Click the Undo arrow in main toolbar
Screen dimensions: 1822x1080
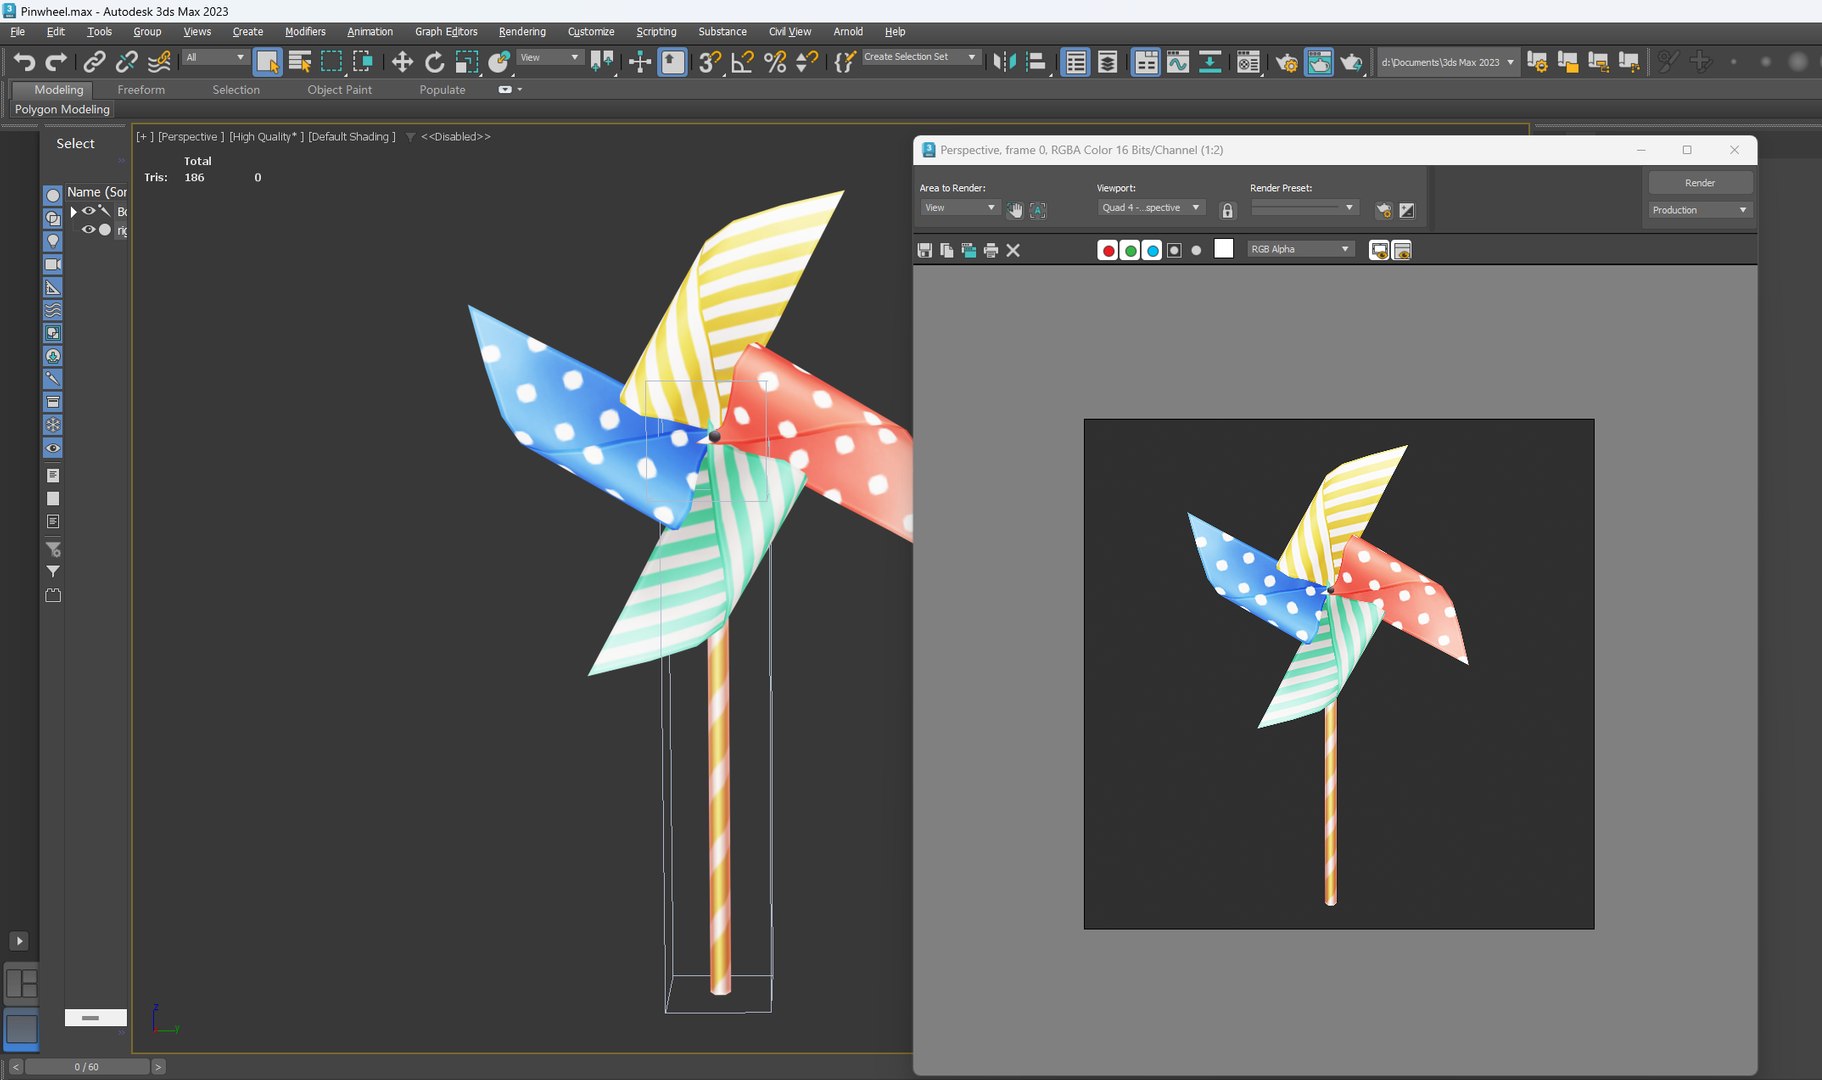point(24,62)
